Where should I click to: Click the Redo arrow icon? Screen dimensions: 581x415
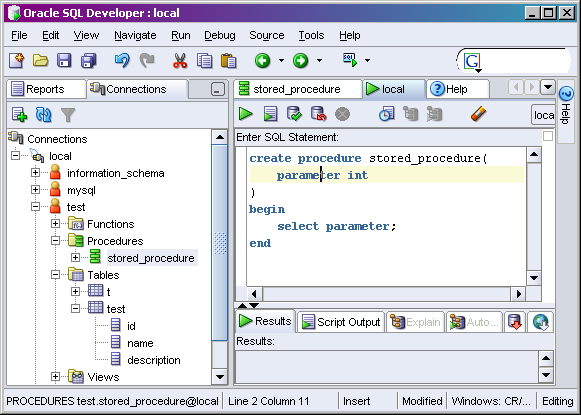(x=147, y=60)
